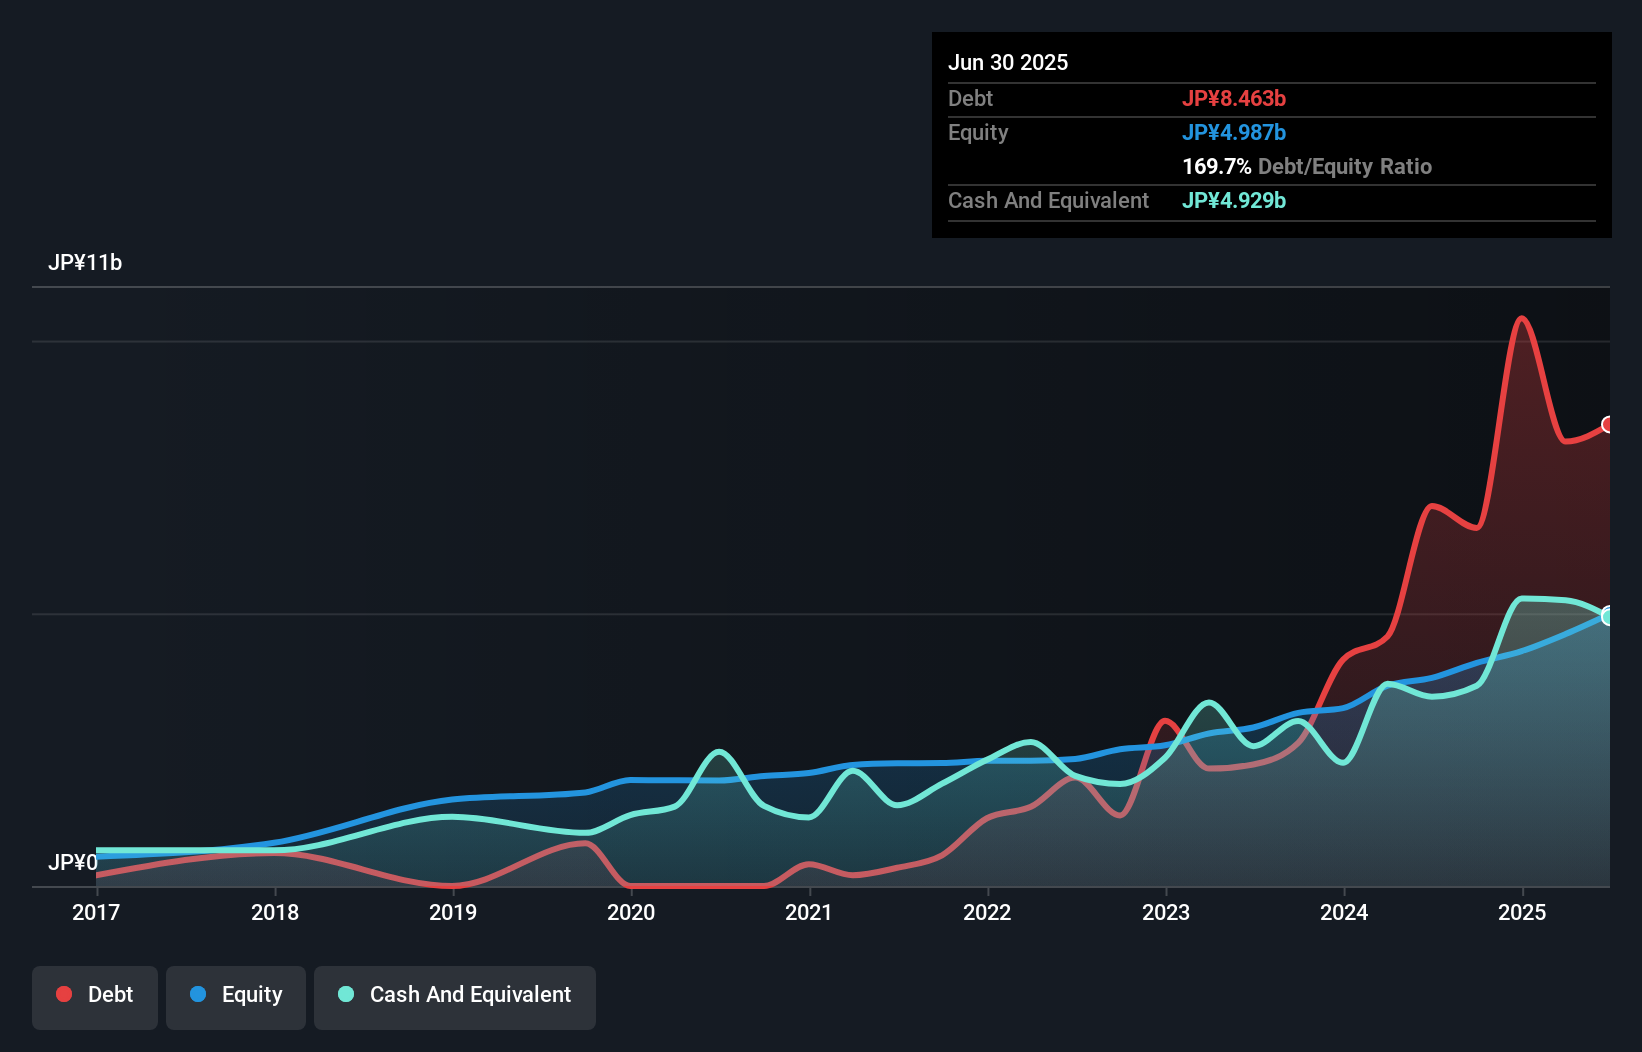Select the peak of the red Debt line
The width and height of the screenshot is (1642, 1052).
1522,318
